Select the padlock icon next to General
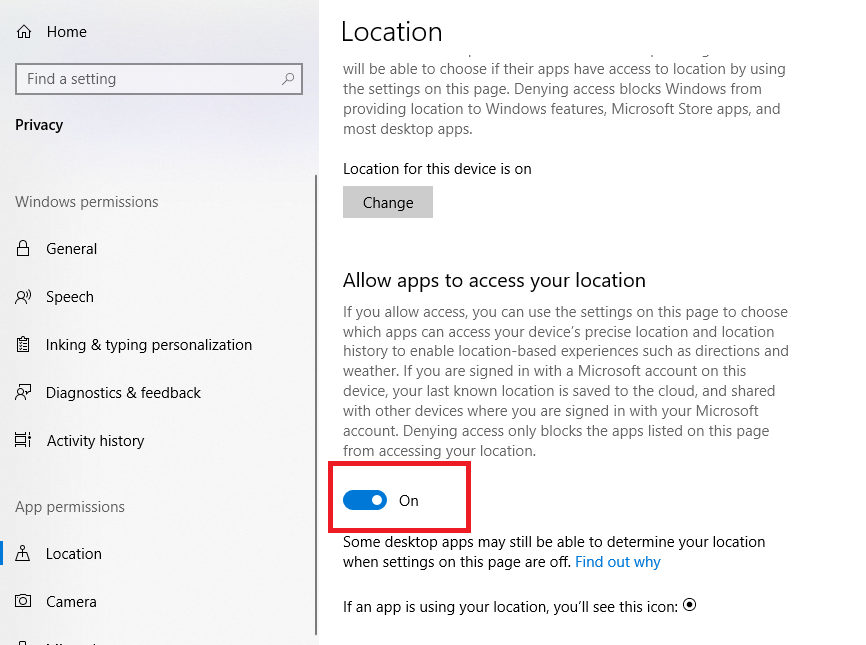This screenshot has width=866, height=645. (x=22, y=249)
